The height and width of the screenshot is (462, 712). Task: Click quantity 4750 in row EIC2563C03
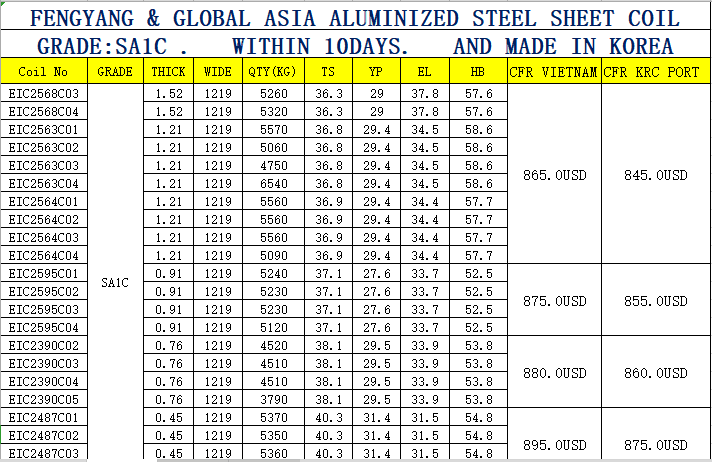(273, 165)
